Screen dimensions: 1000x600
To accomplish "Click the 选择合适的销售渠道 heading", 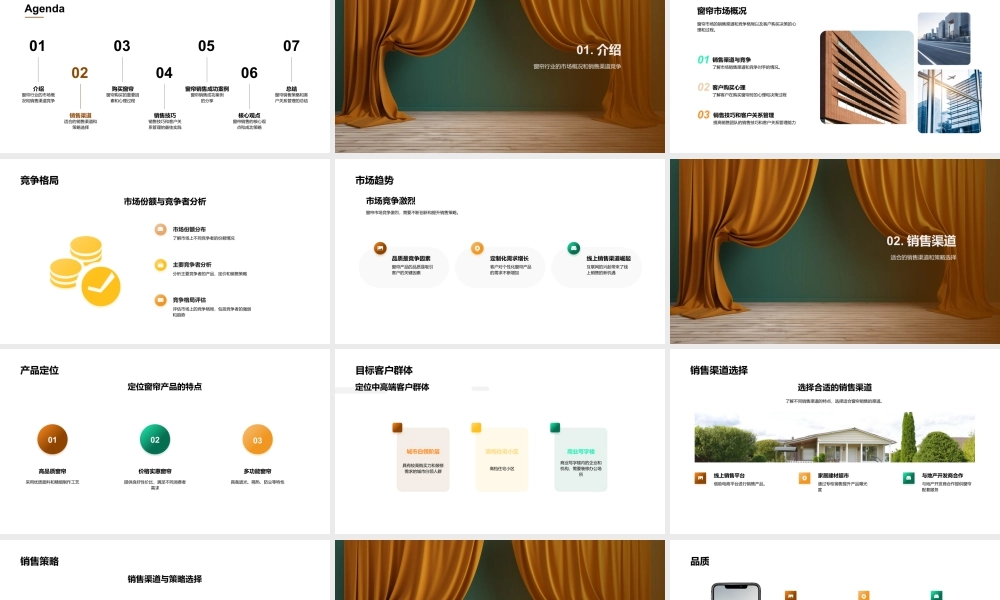I will click(835, 387).
